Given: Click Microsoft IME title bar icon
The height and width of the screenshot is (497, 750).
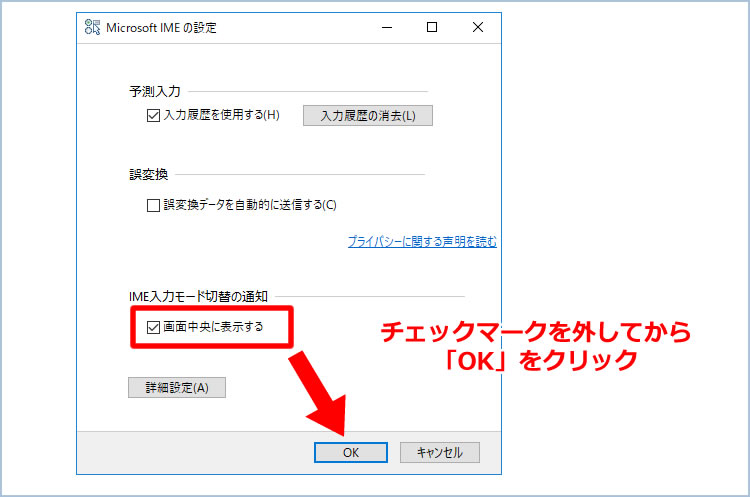Looking at the screenshot, I should point(92,27).
